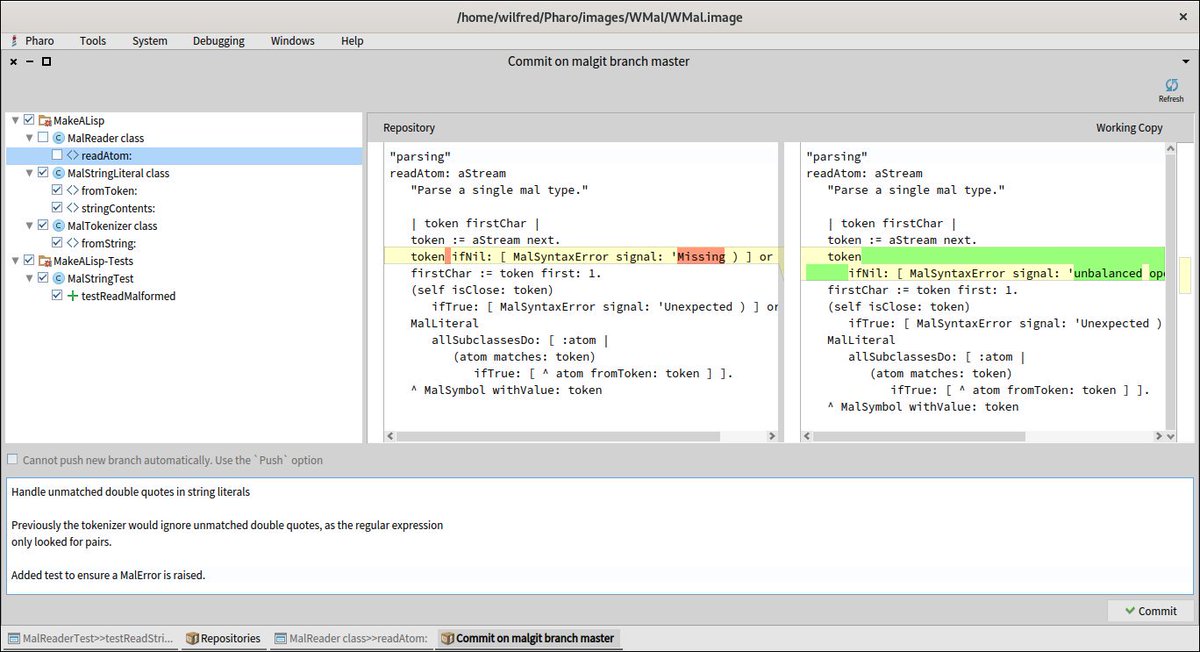Collapse the MalReader class node
The image size is (1200, 652).
[30, 138]
